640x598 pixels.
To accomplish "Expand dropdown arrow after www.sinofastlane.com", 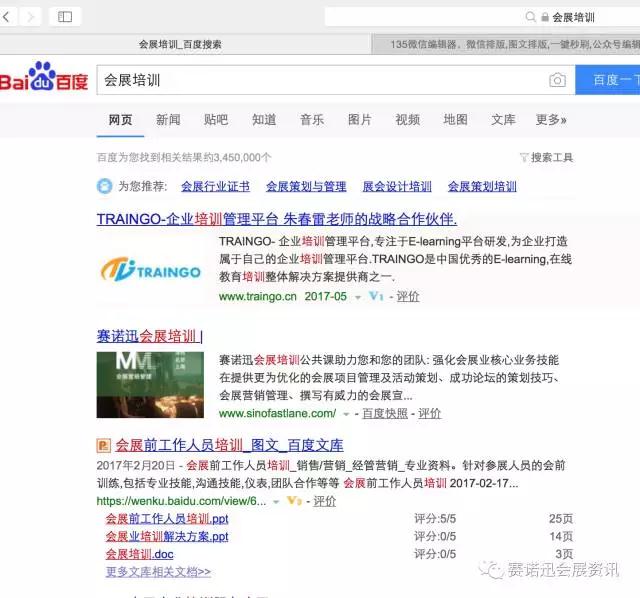I will point(346,414).
